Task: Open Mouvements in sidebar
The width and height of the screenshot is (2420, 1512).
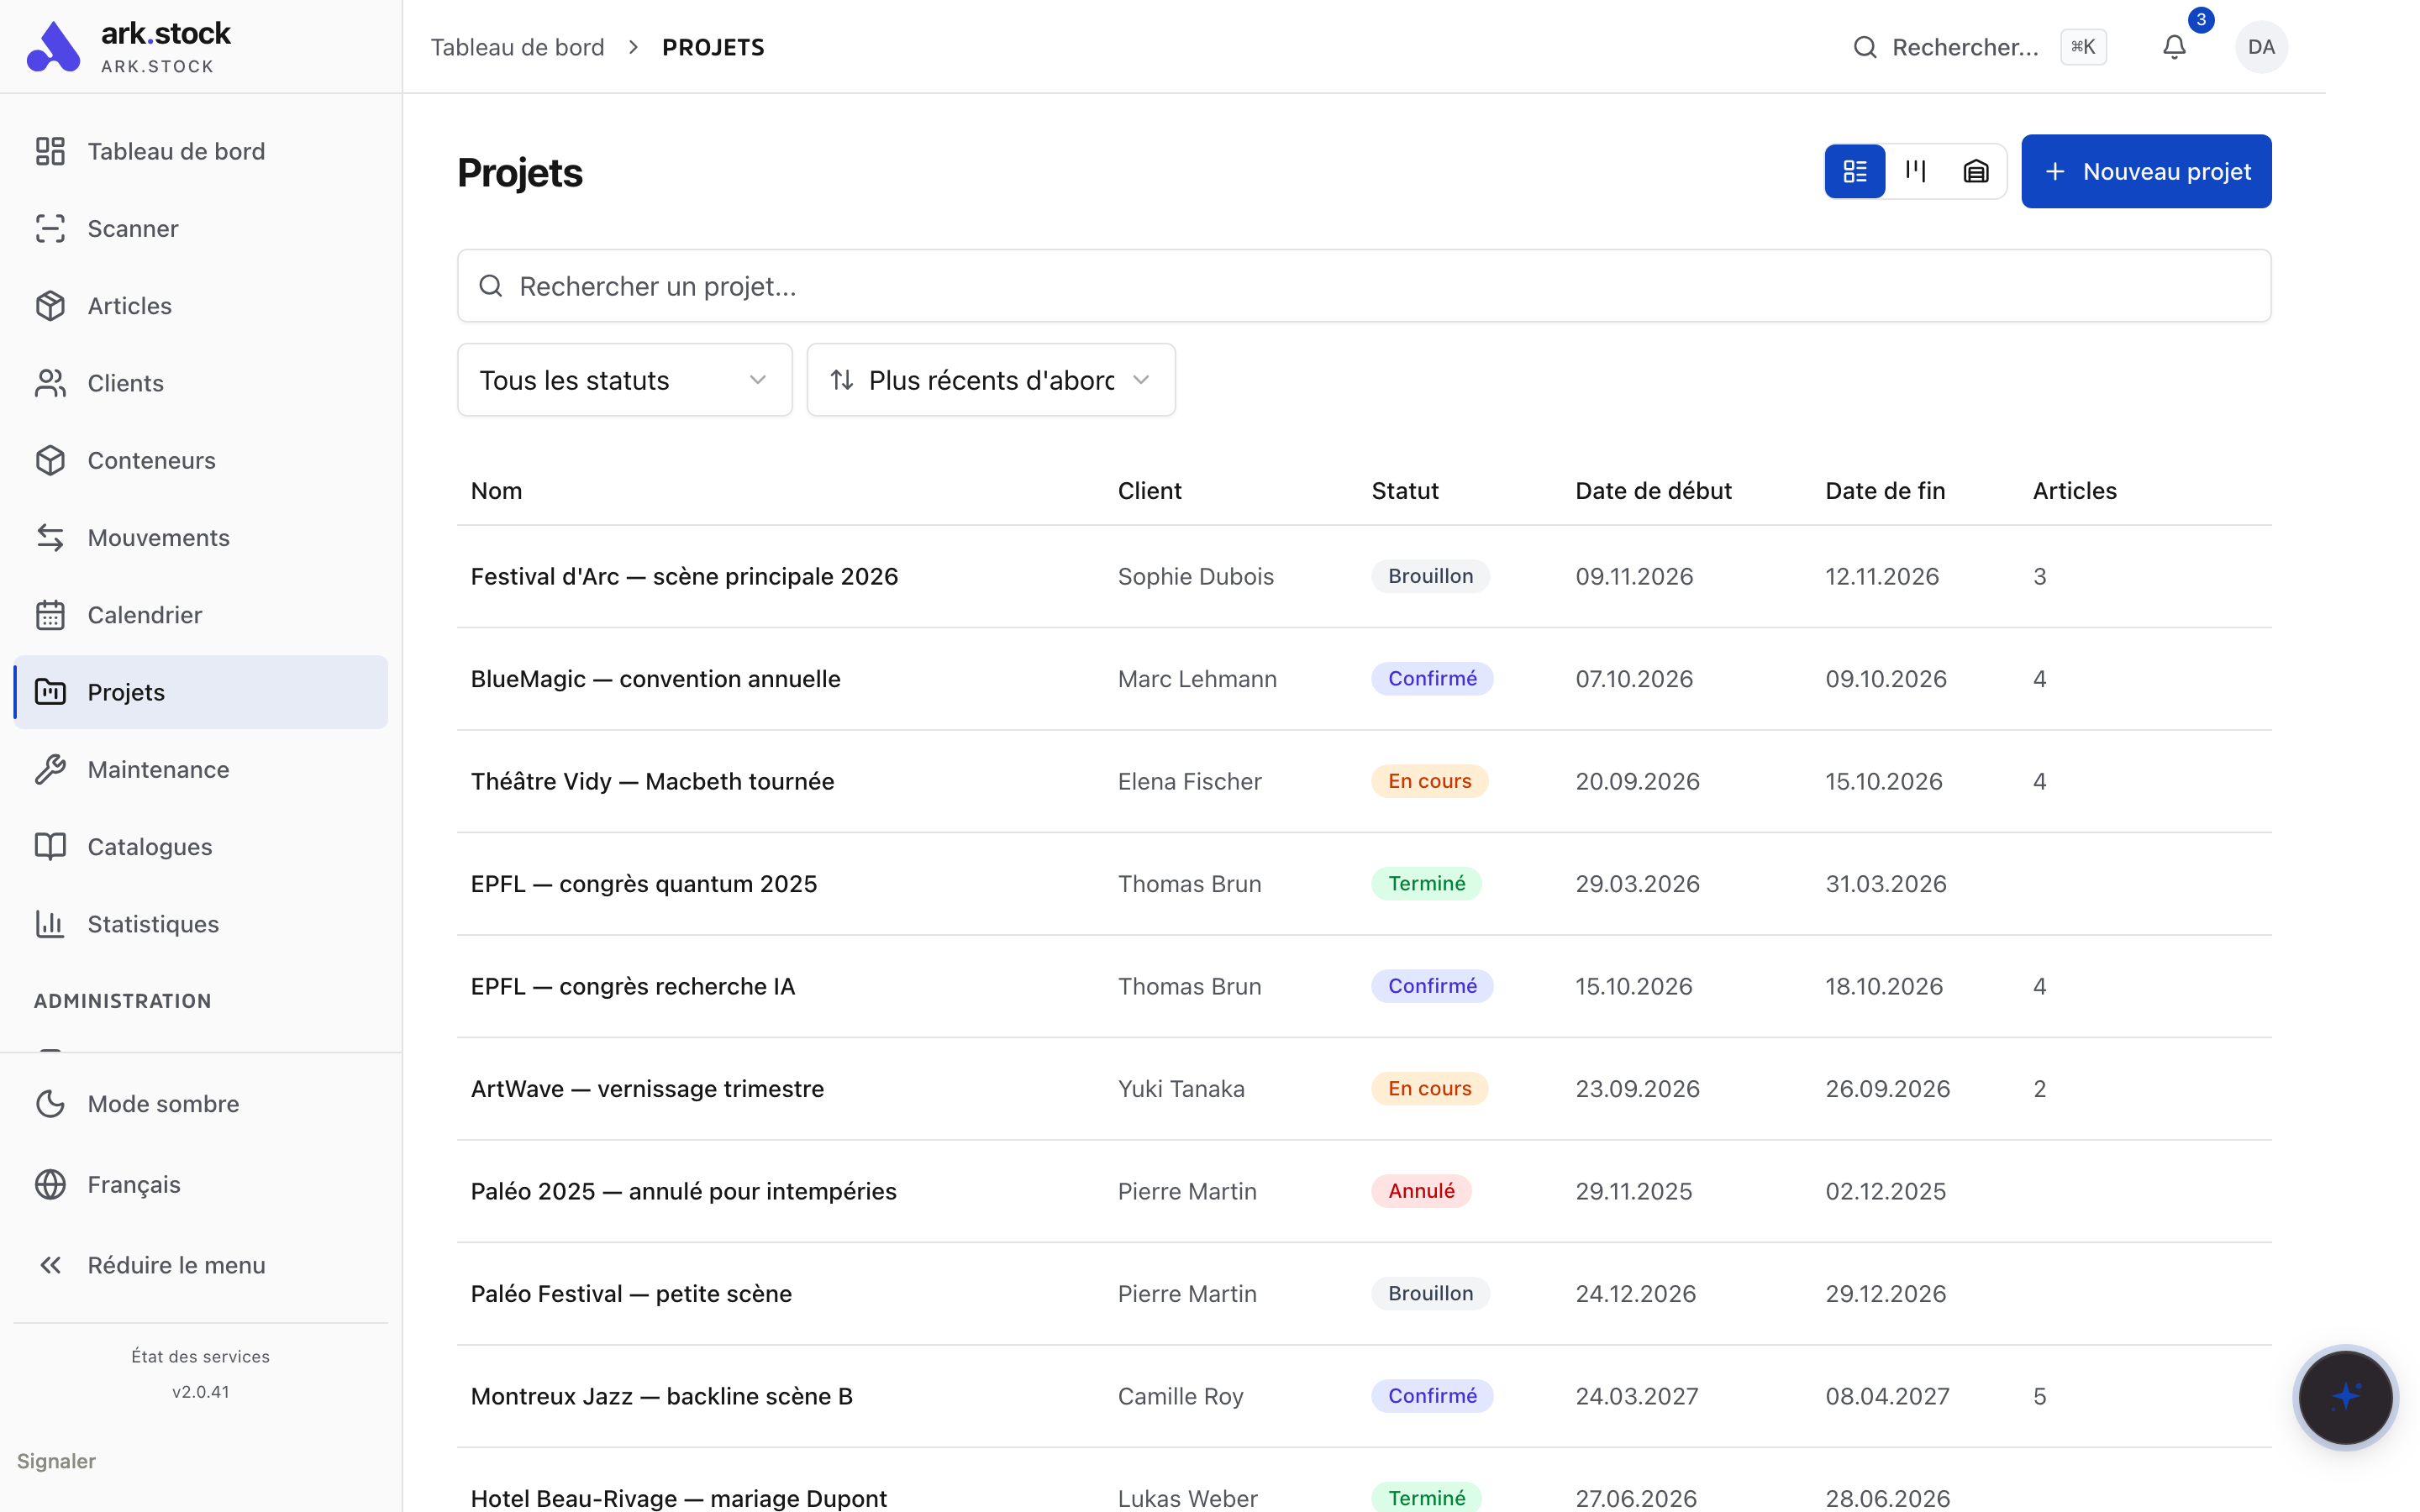Action: [200, 537]
